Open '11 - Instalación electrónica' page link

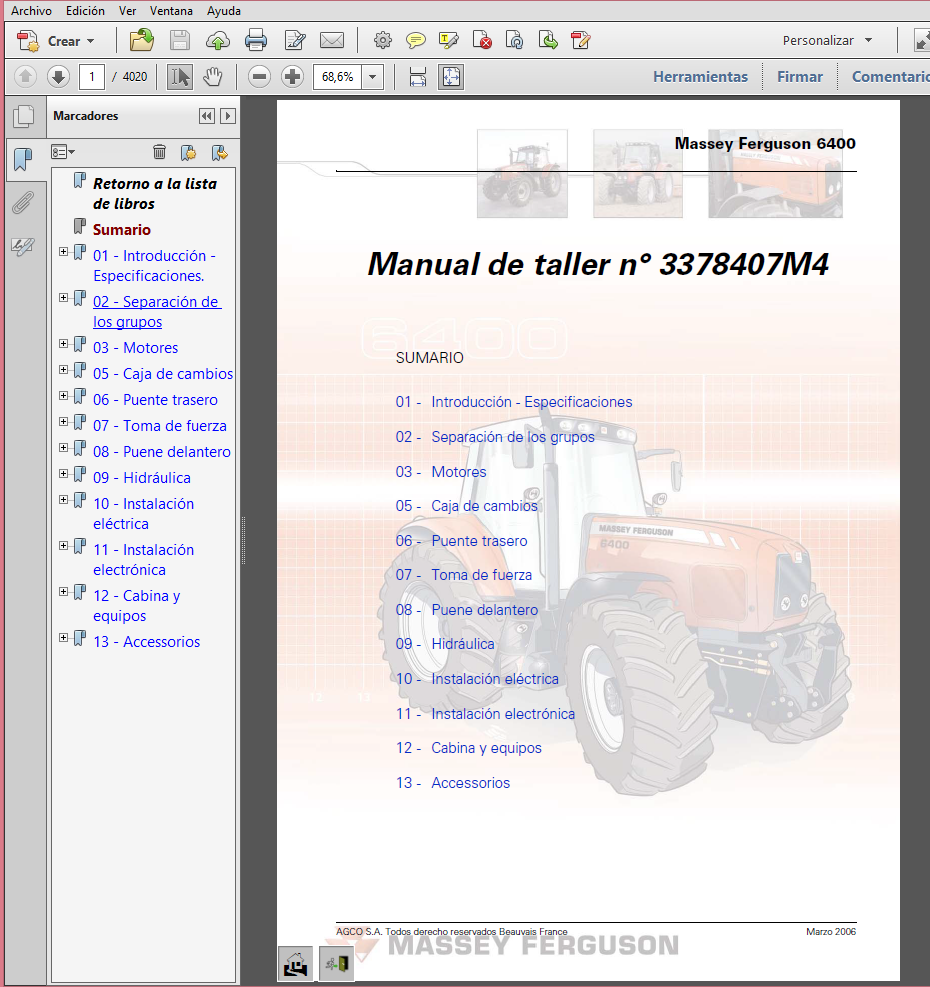485,714
